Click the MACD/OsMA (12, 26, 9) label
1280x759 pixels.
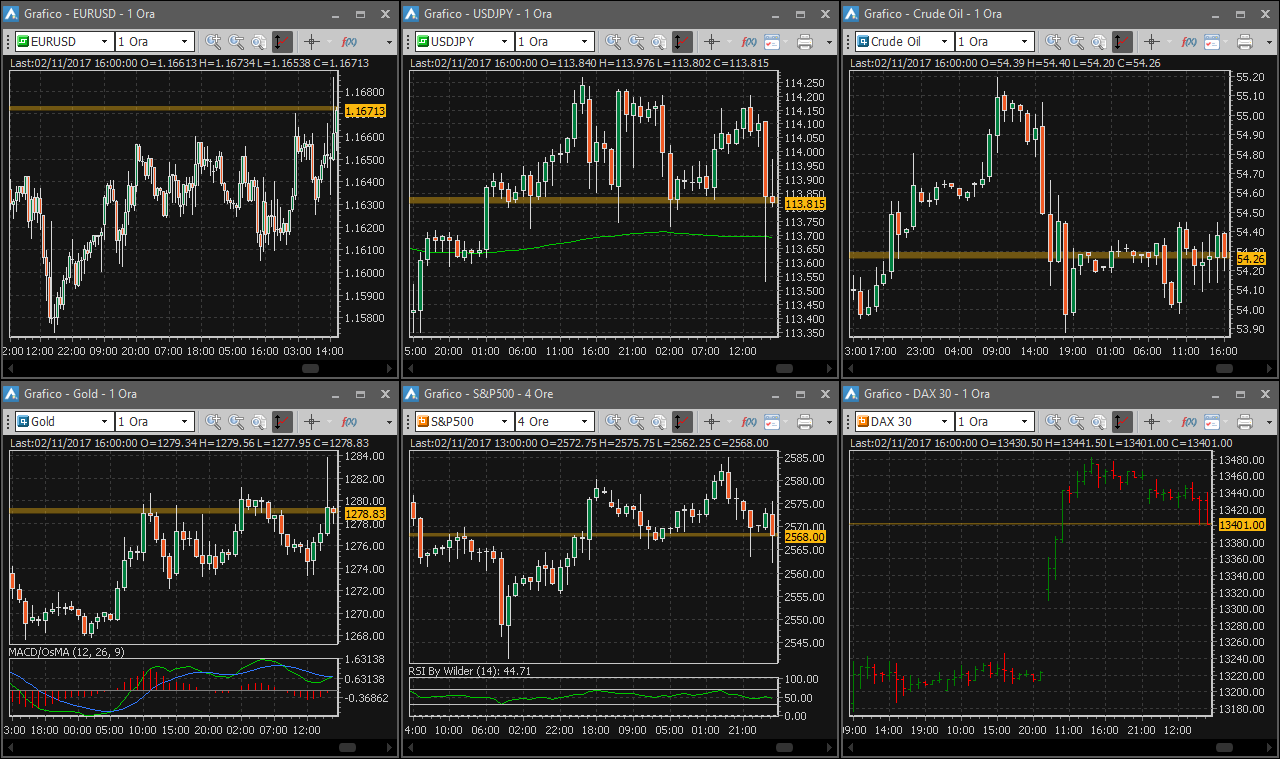(x=67, y=653)
